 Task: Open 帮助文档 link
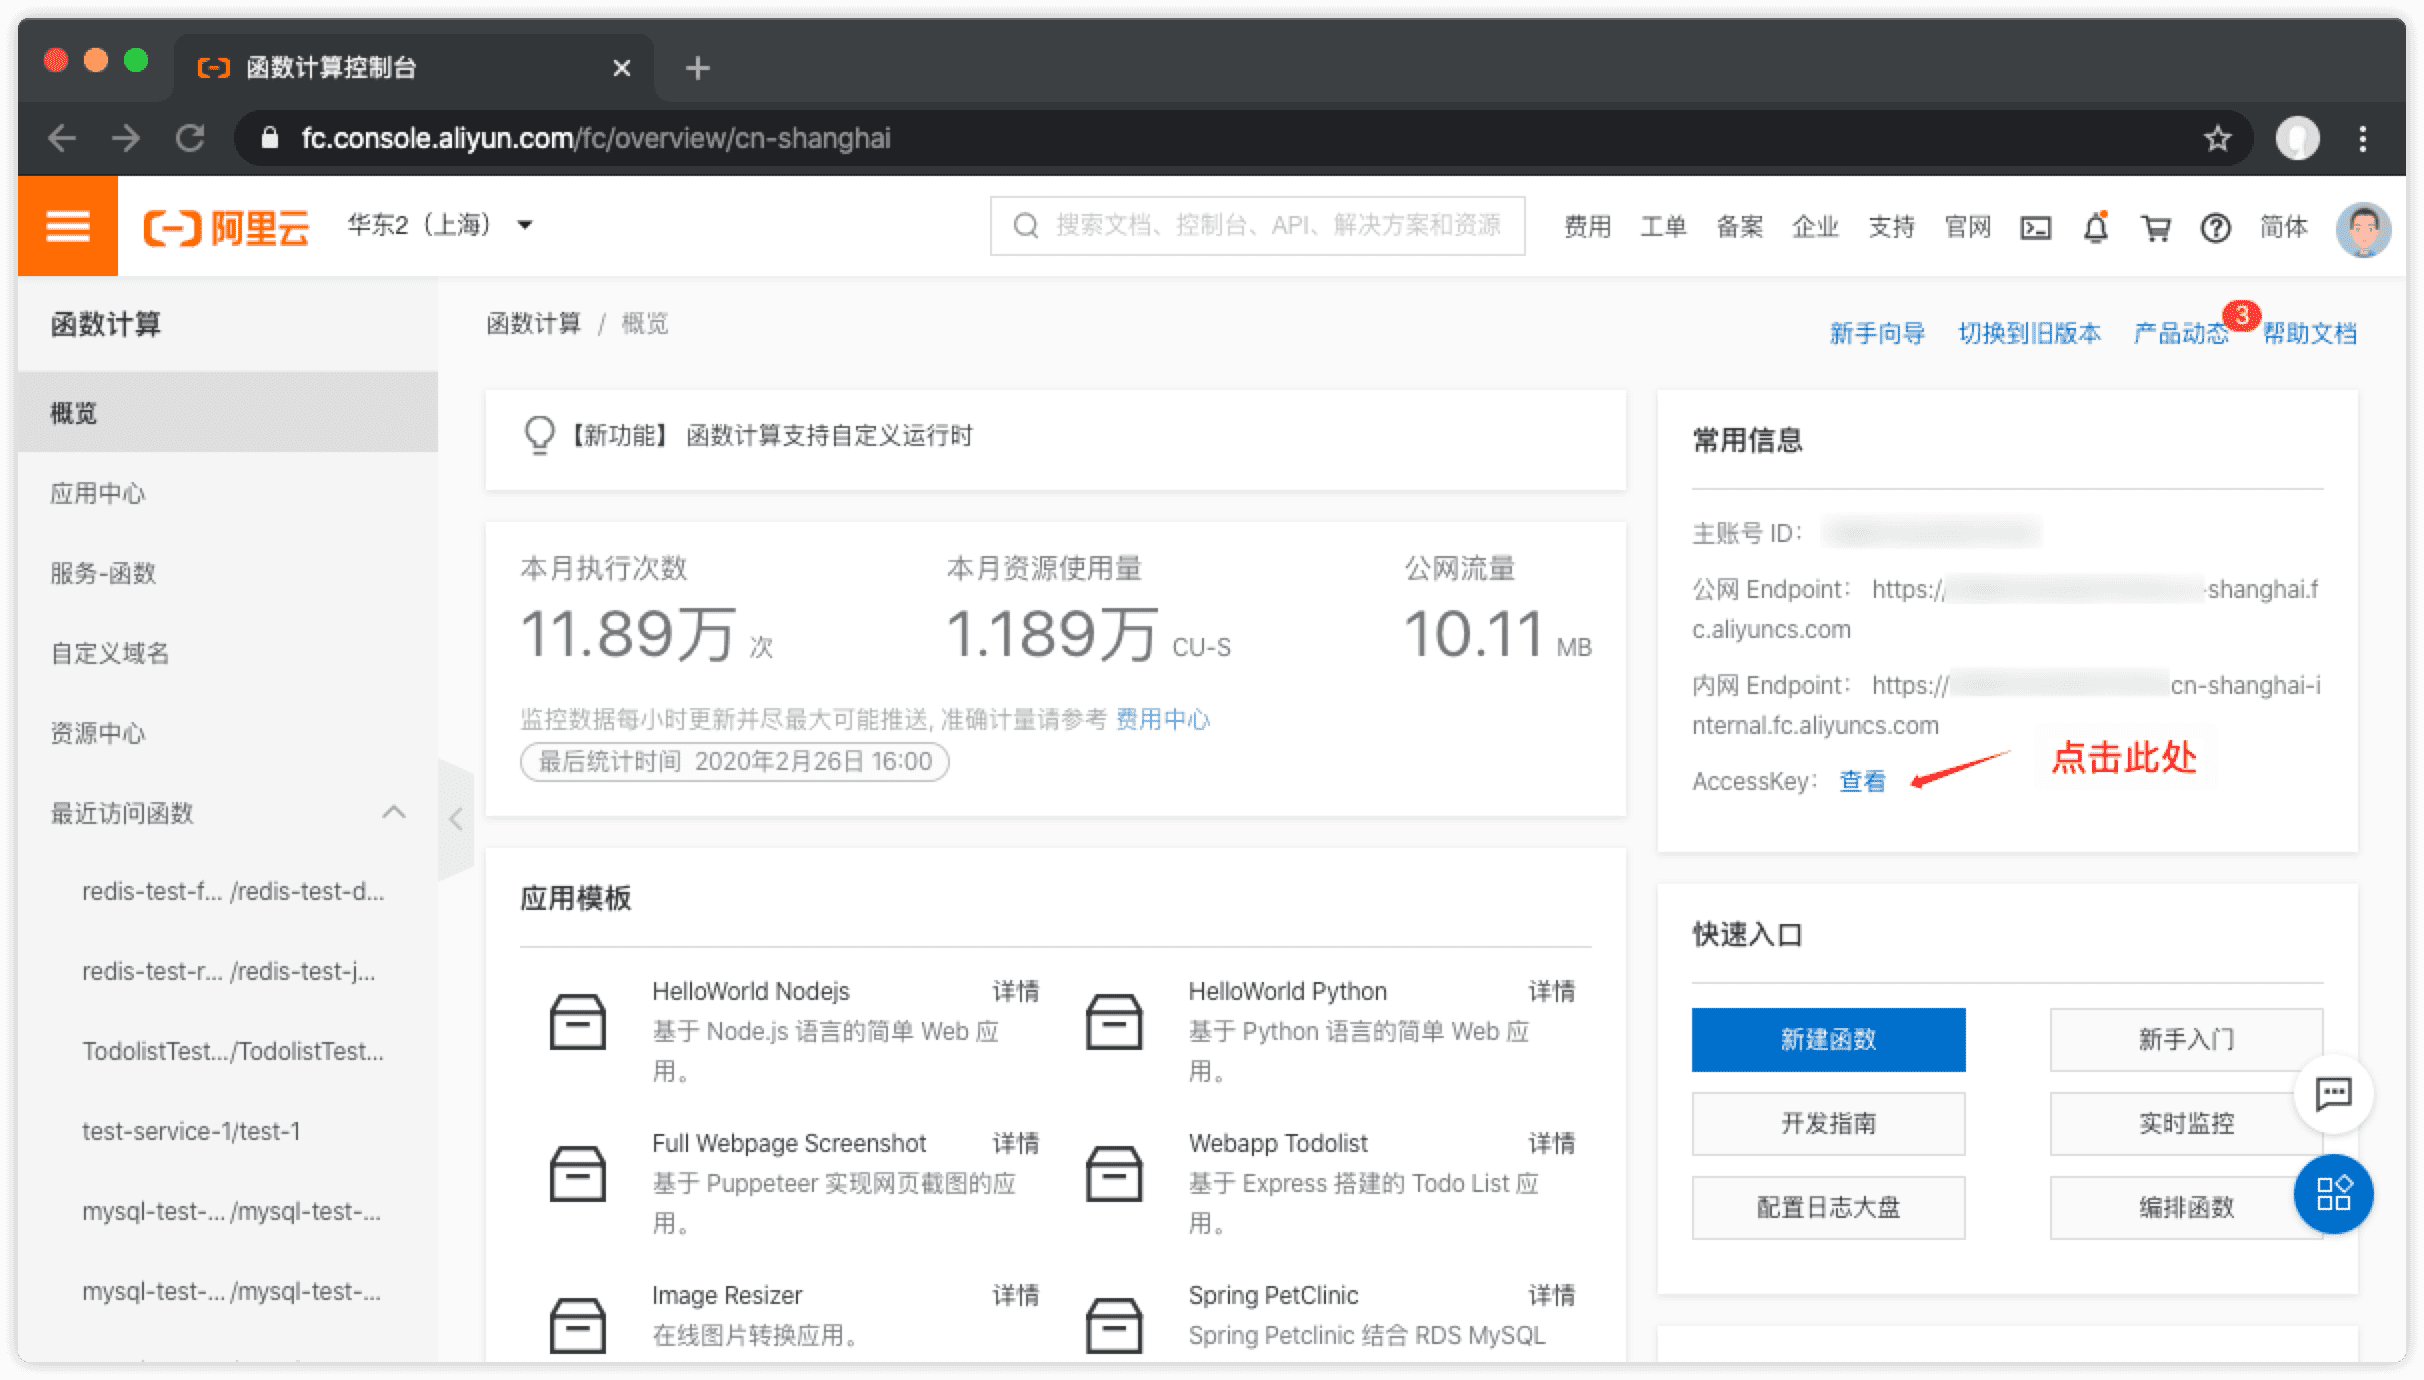[x=2310, y=333]
